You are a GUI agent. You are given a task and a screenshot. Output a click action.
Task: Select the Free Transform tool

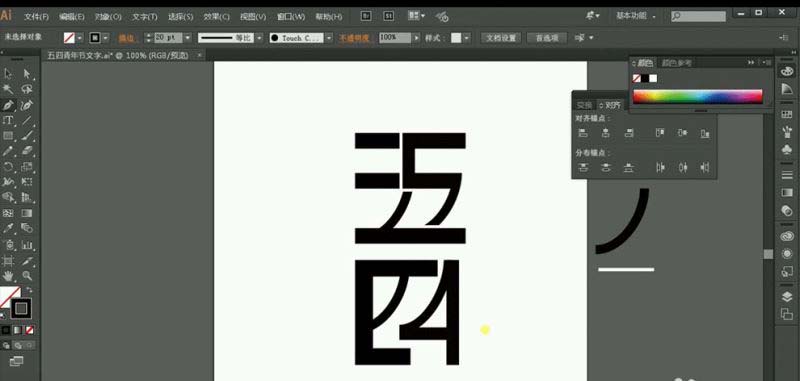coord(27,182)
